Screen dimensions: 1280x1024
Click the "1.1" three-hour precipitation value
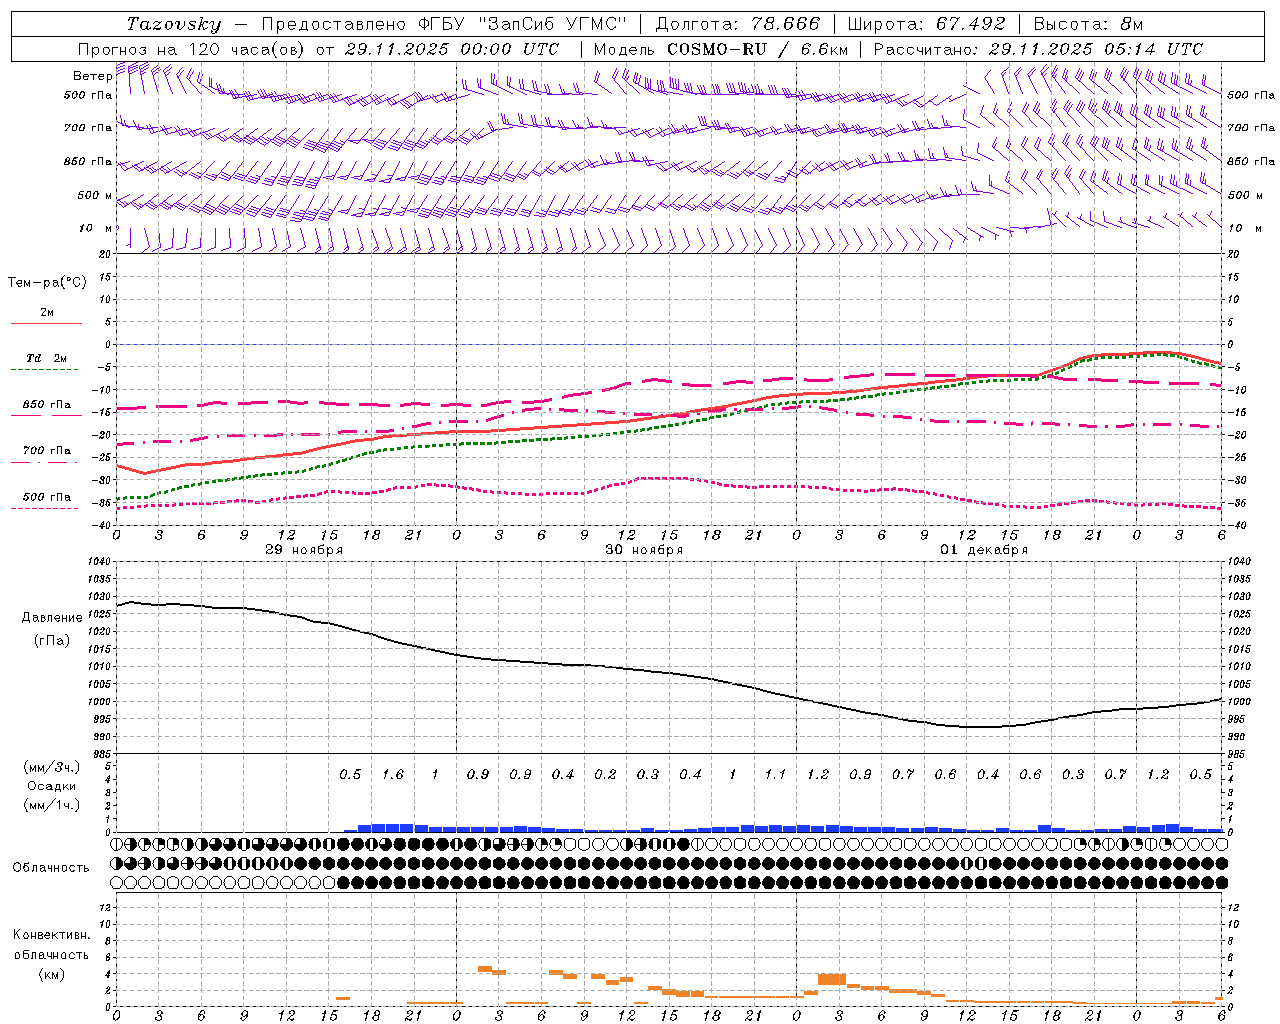(x=775, y=774)
